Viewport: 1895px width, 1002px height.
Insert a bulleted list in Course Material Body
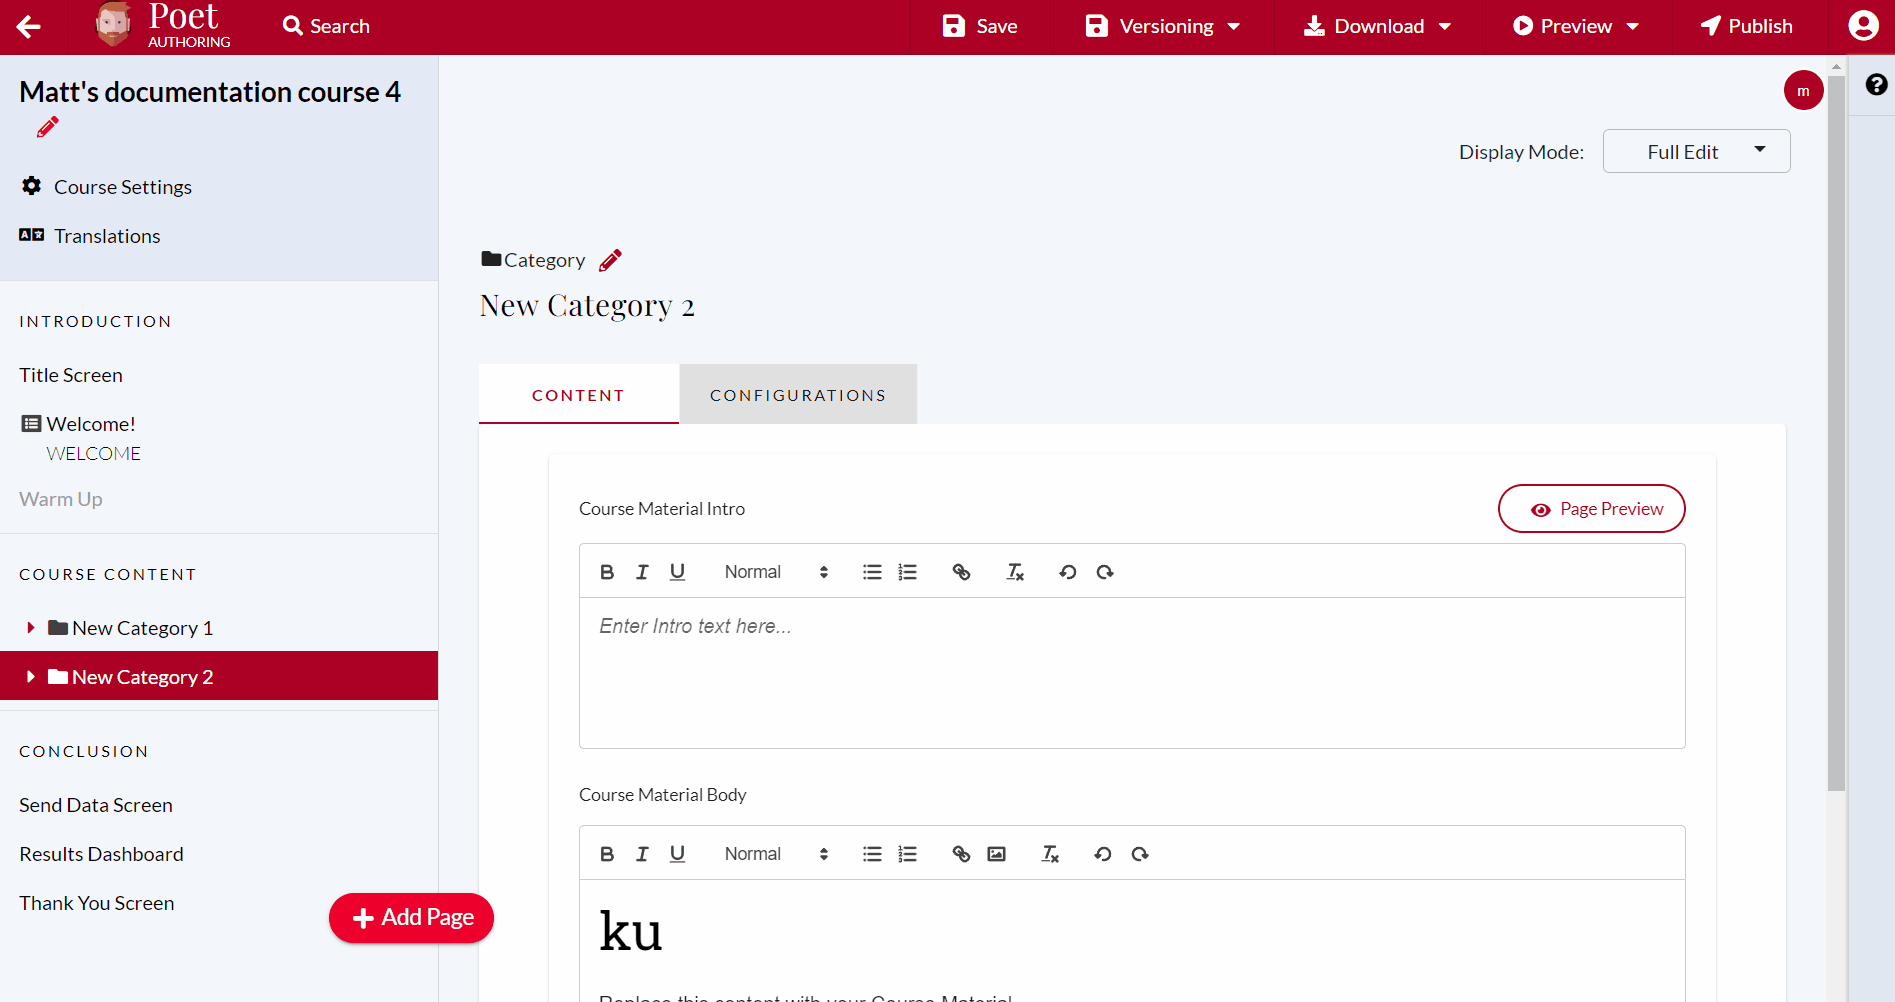pyautogui.click(x=871, y=853)
